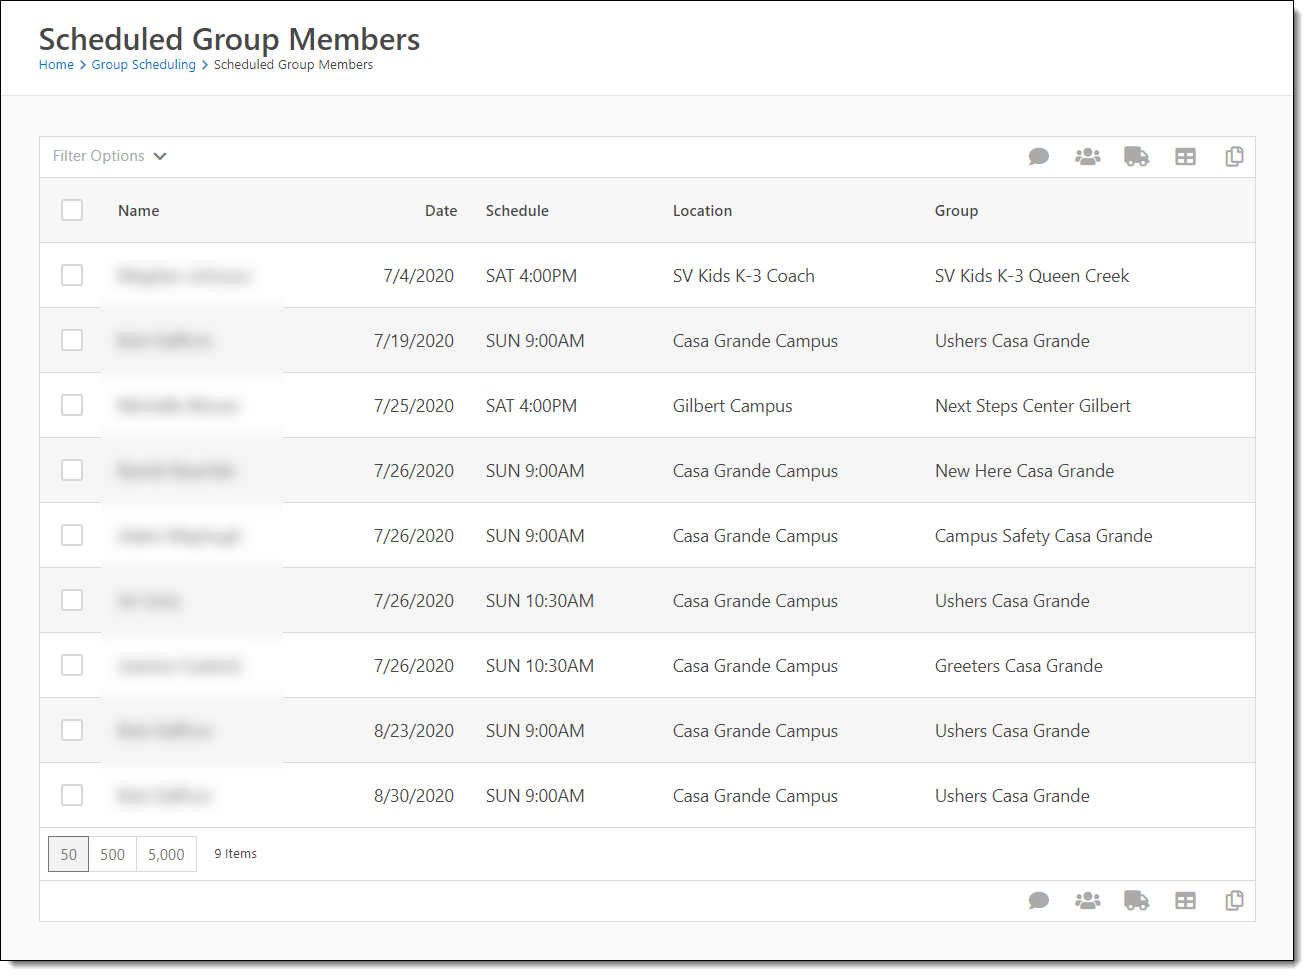Click Scheduled Group Members breadcrumb text
Screen dimensions: 1309x976
(x=293, y=65)
